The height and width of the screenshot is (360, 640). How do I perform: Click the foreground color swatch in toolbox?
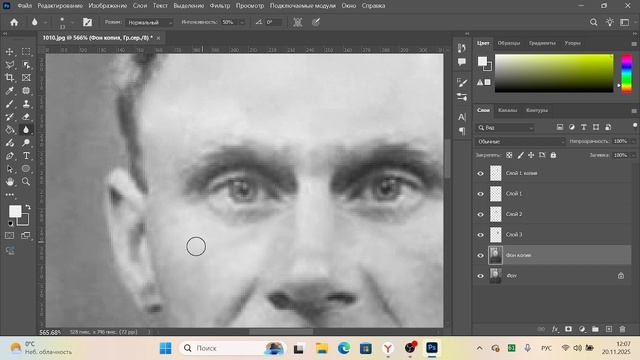(x=15, y=211)
